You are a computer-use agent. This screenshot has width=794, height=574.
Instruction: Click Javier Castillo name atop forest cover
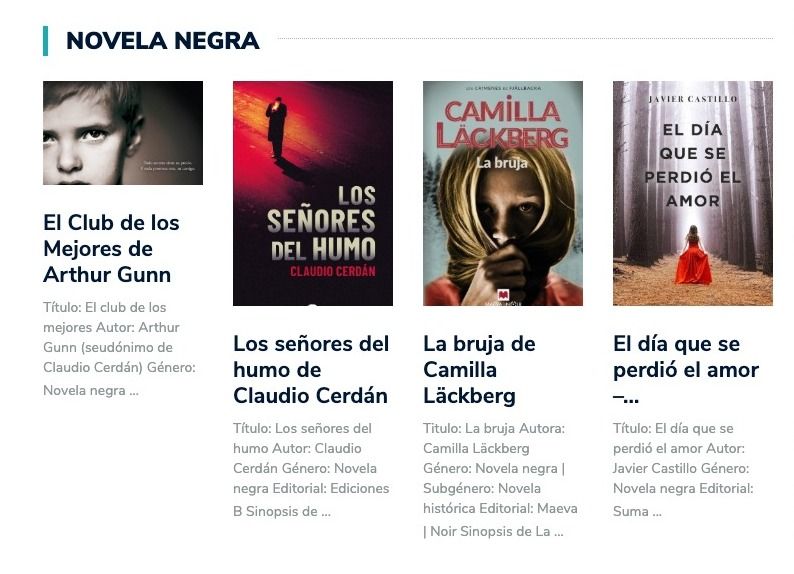point(693,99)
